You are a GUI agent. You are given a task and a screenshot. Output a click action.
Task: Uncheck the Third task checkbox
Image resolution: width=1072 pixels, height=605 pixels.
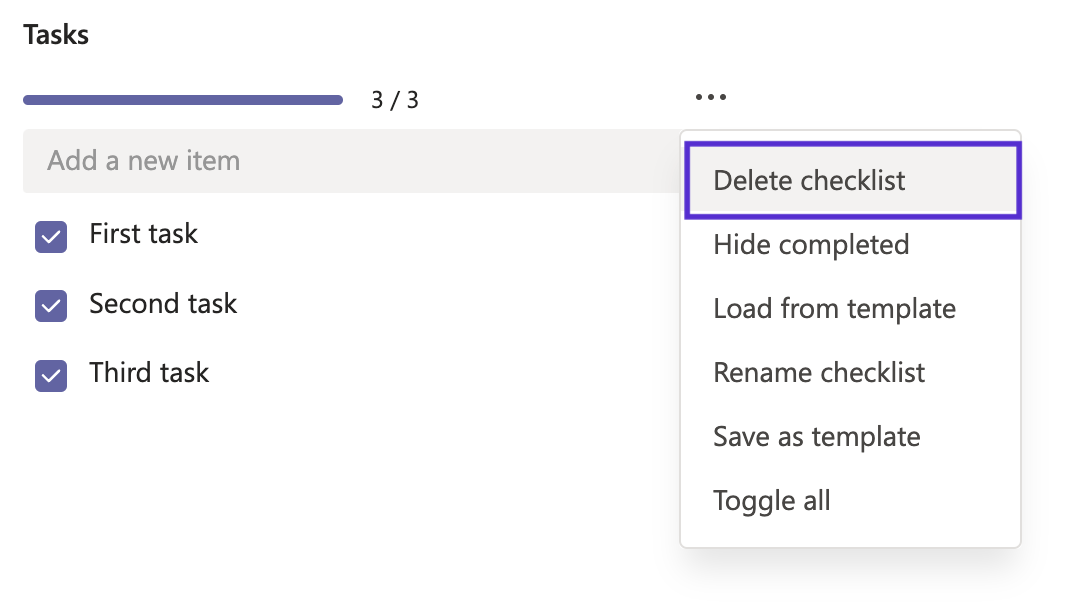point(50,375)
